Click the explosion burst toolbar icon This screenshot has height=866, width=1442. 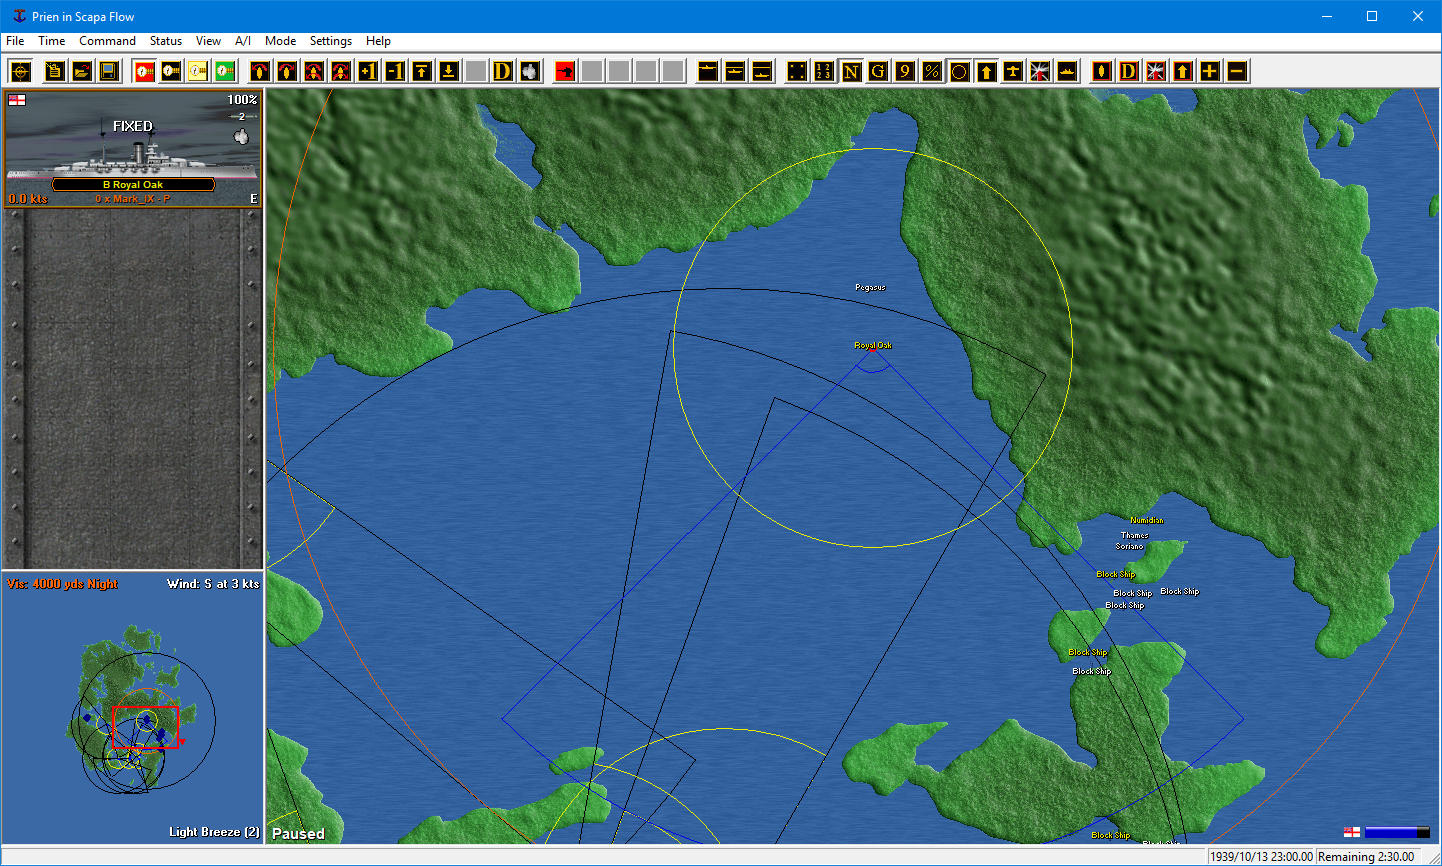[x=1038, y=71]
